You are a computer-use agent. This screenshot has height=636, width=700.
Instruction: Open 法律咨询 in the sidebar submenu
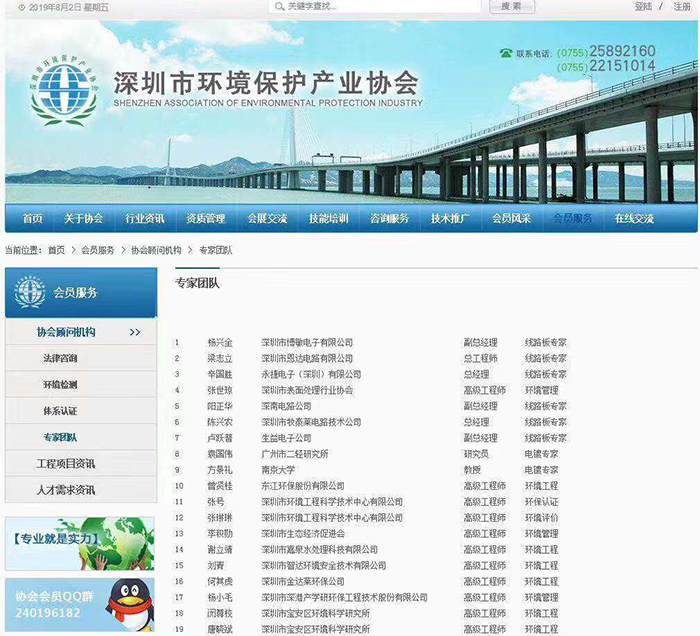60,358
